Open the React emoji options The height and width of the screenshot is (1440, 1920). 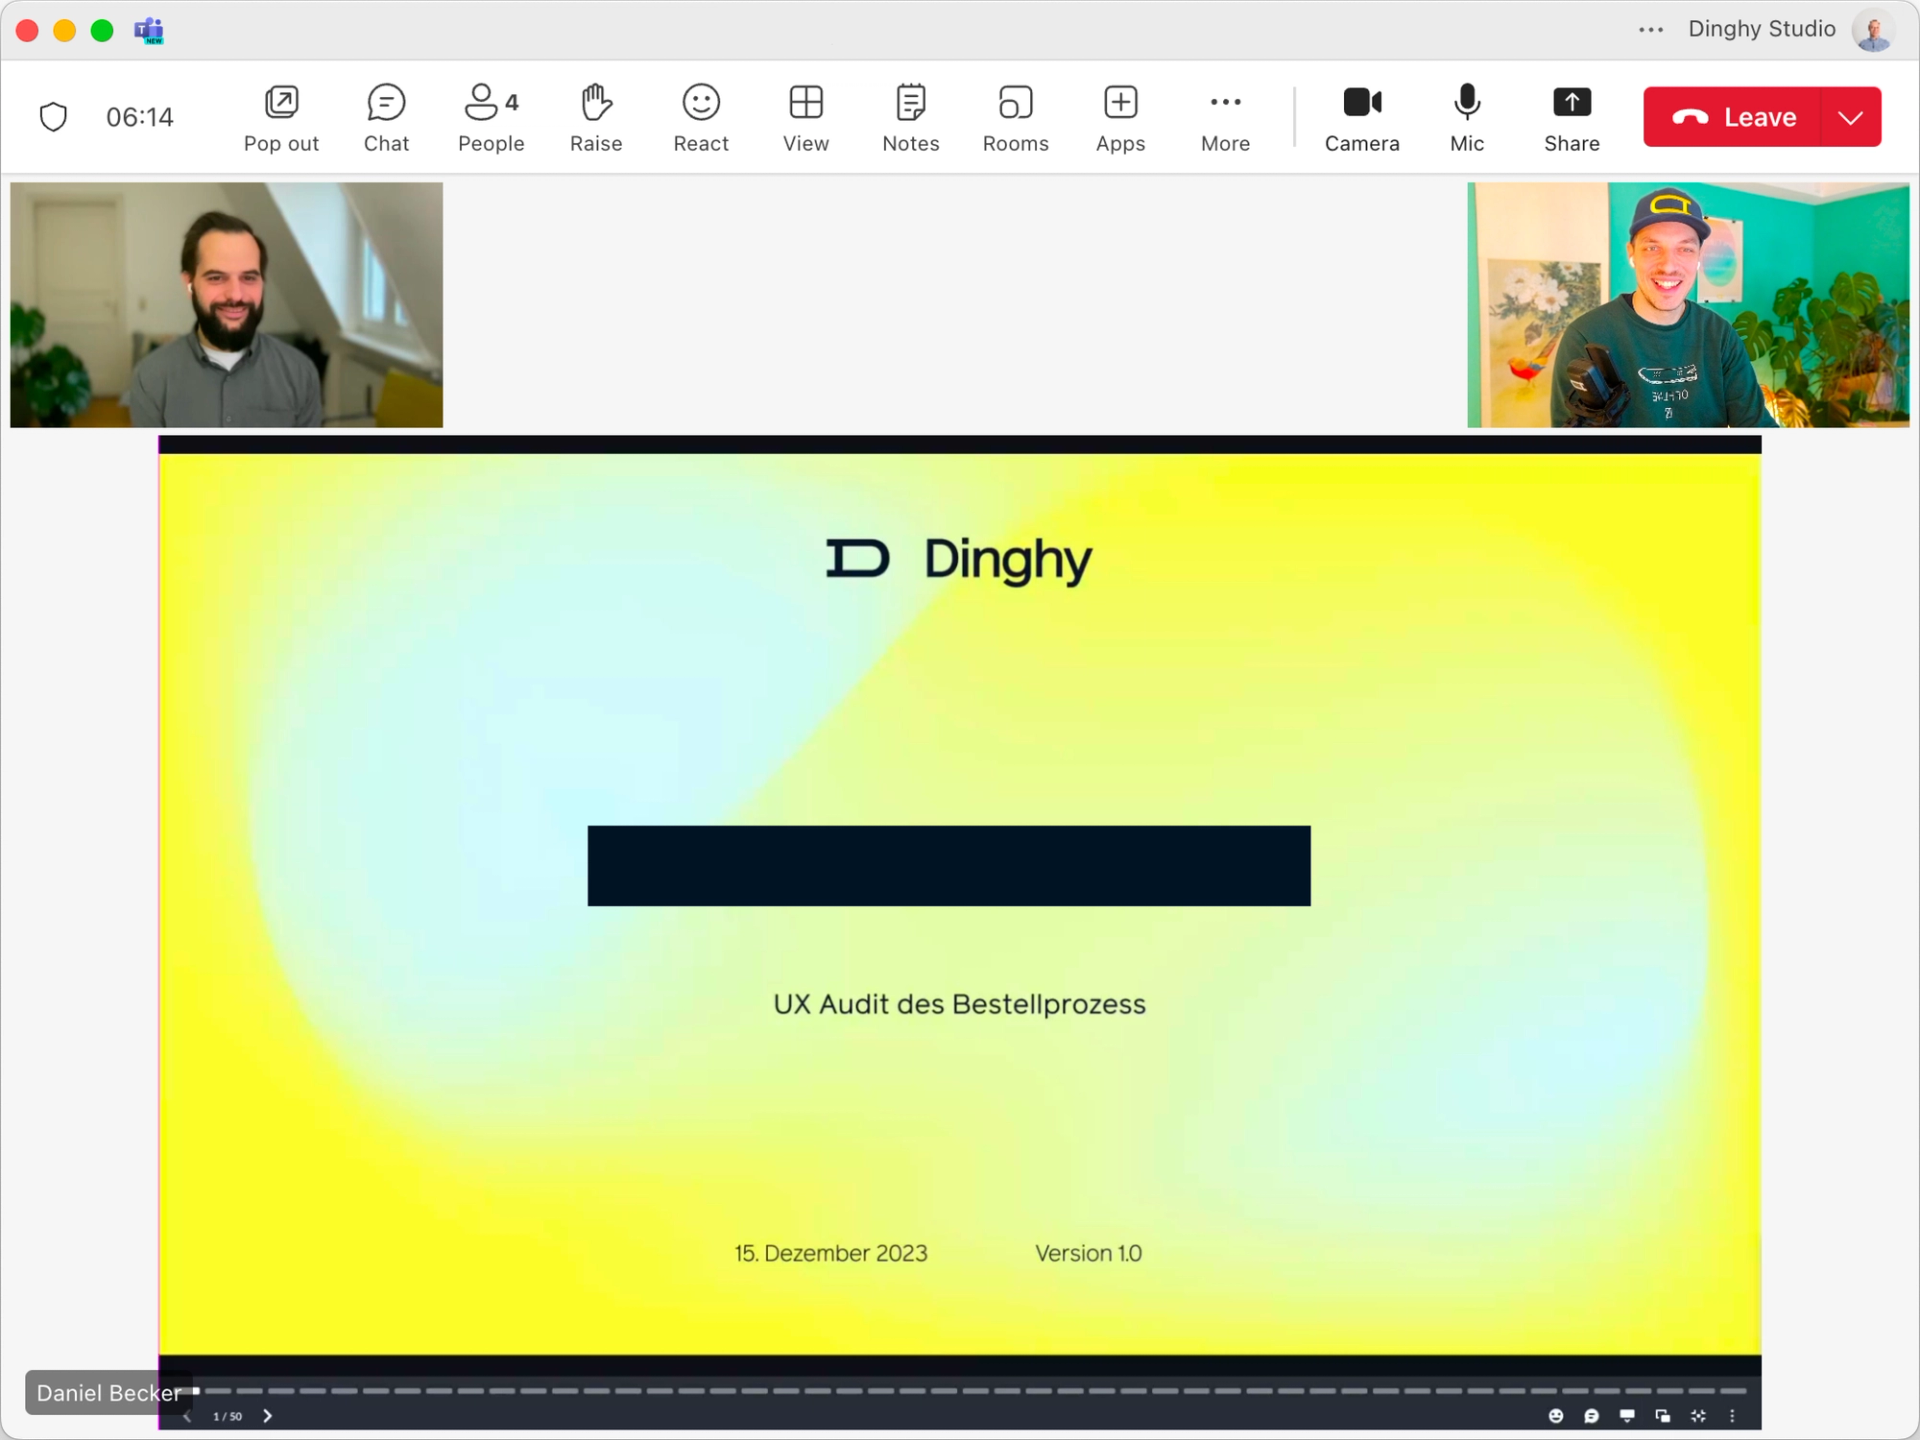(700, 118)
